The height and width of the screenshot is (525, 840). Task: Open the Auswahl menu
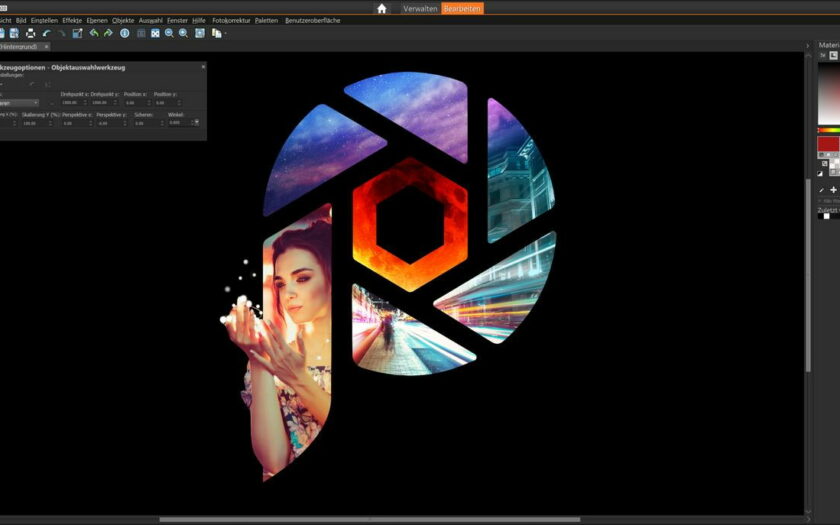click(151, 20)
